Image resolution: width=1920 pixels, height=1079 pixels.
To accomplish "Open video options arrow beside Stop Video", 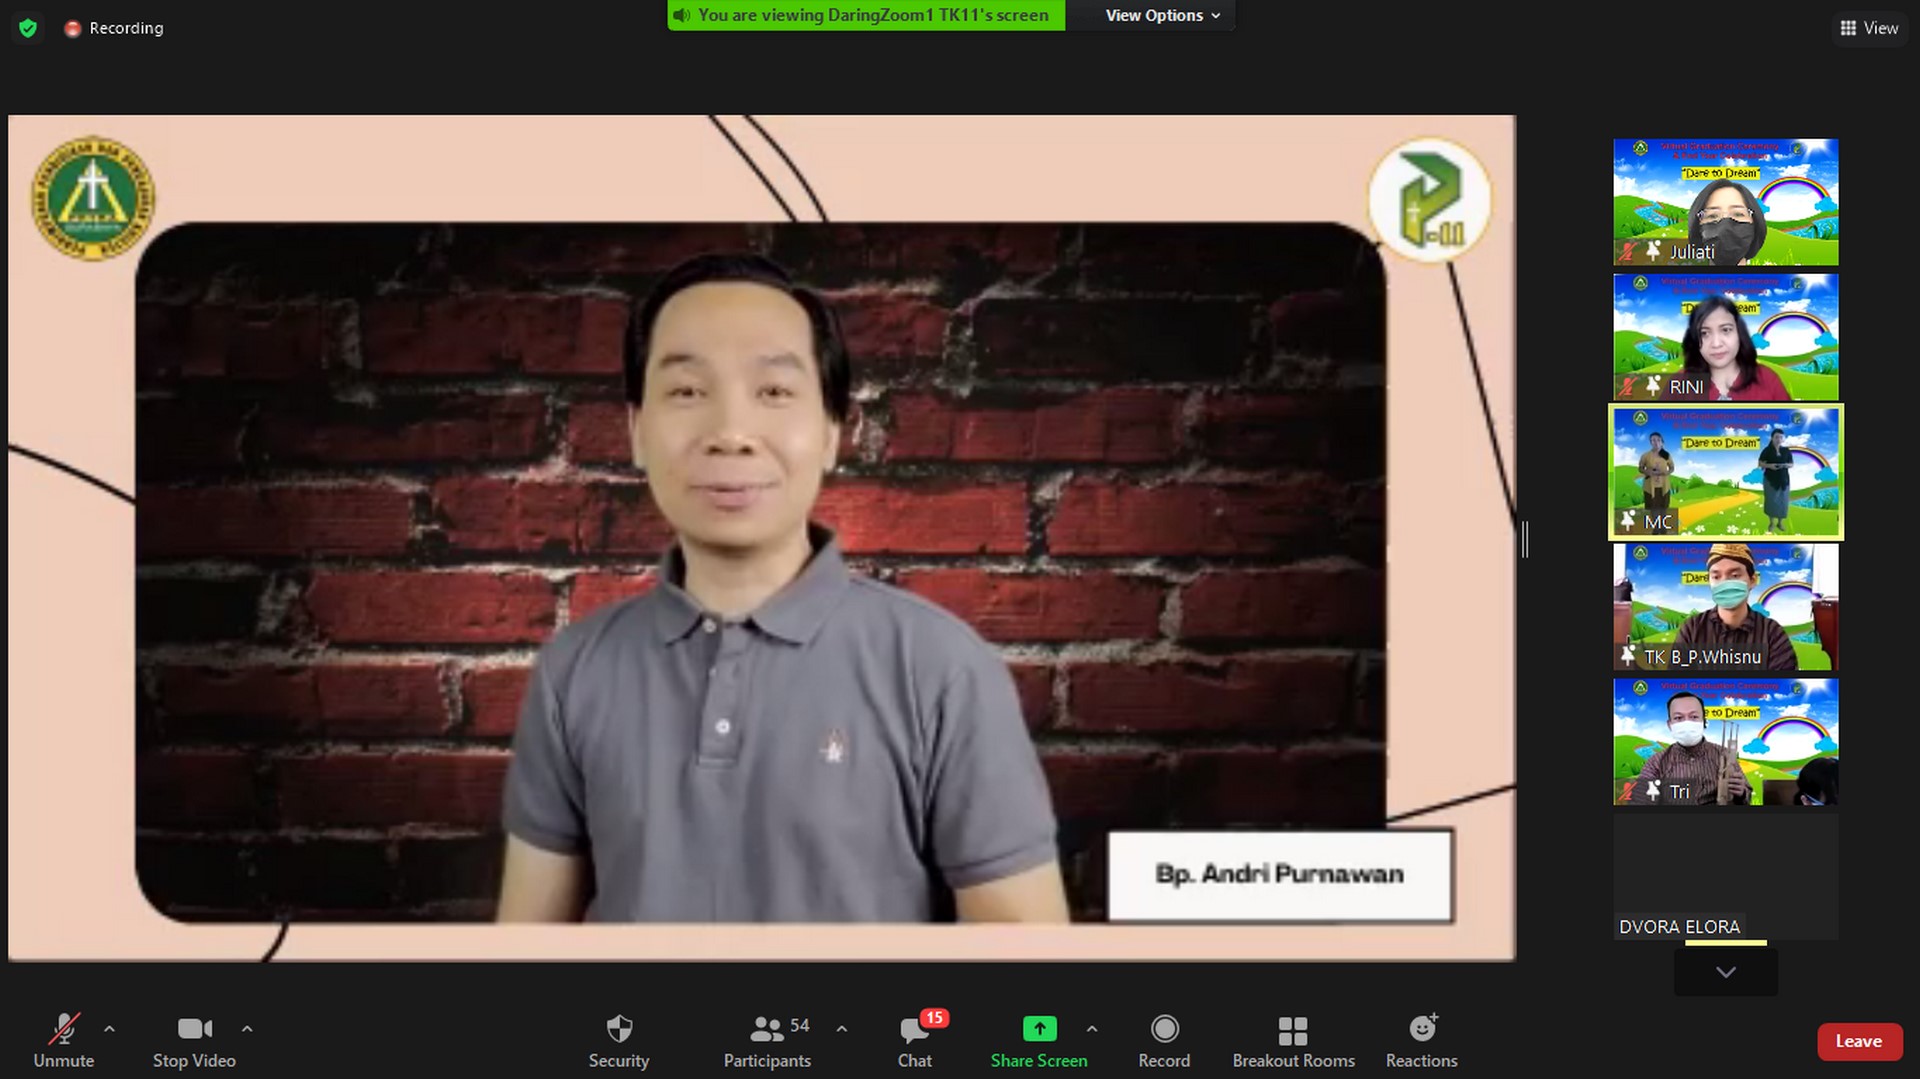I will pos(247,1028).
